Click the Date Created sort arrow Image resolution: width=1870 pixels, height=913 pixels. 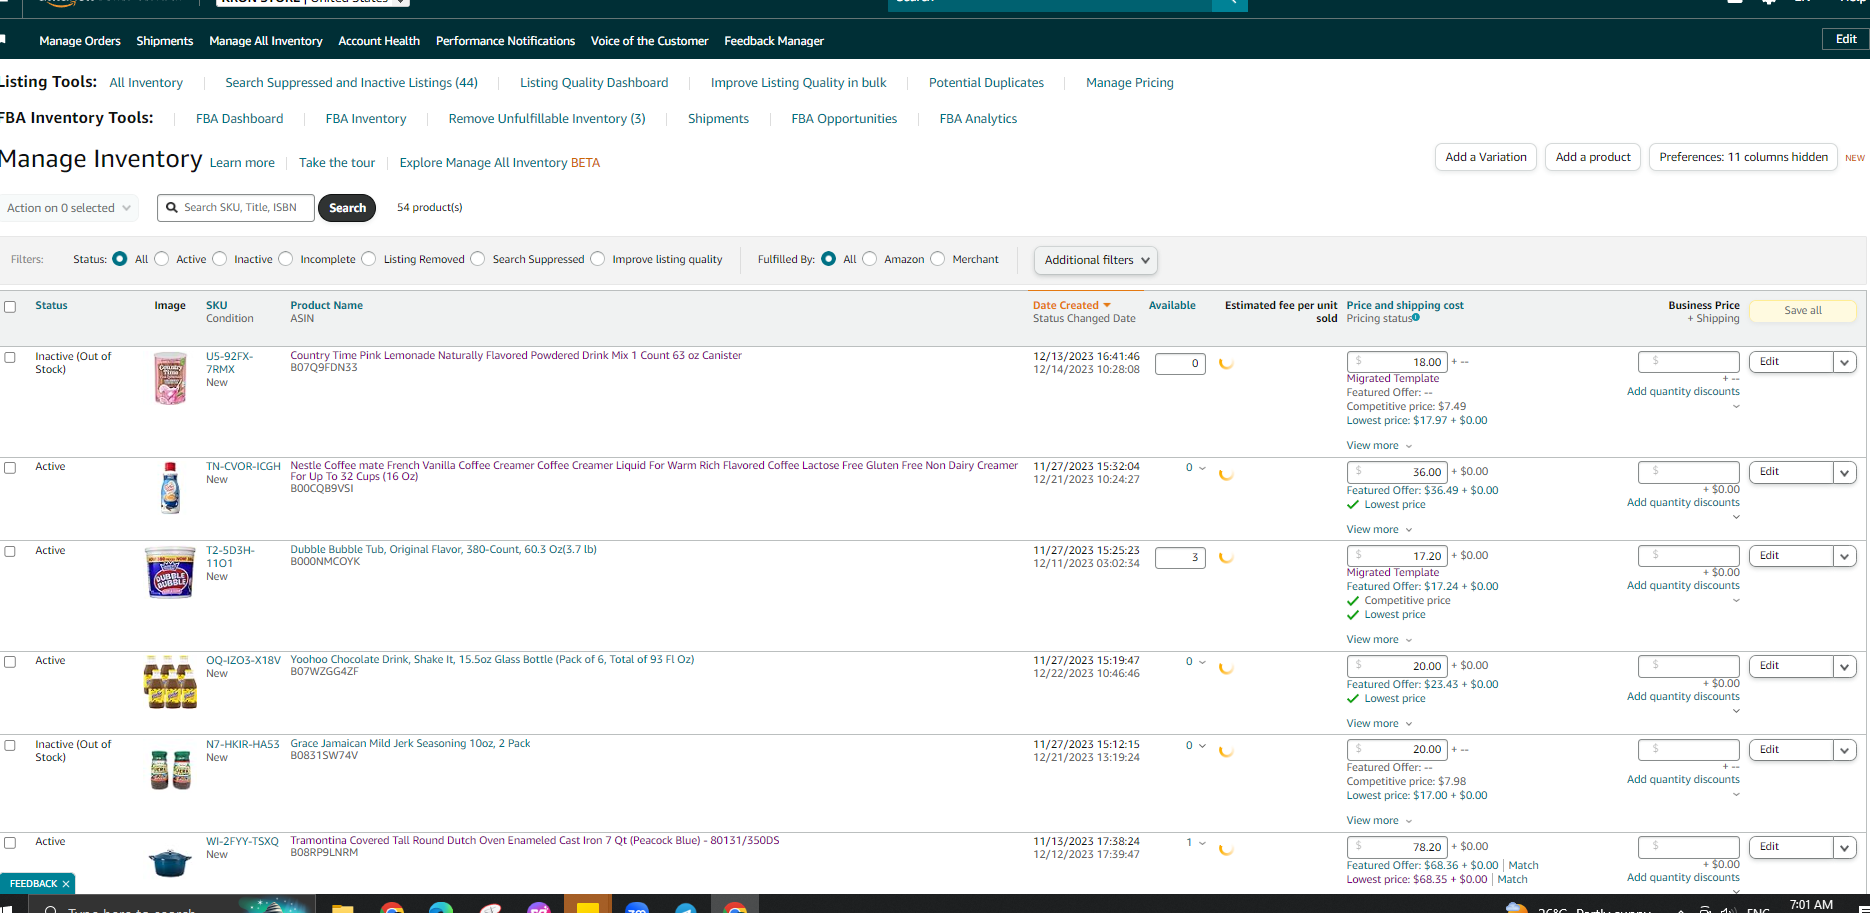tap(1107, 305)
